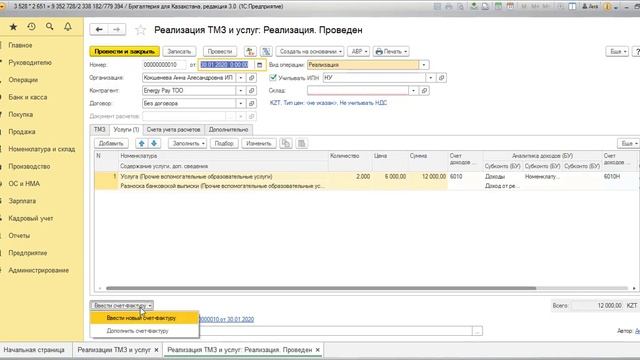Image resolution: width=640 pixels, height=360 pixels.
Task: Expand НУ dropdown arrow
Action: (x=431, y=78)
